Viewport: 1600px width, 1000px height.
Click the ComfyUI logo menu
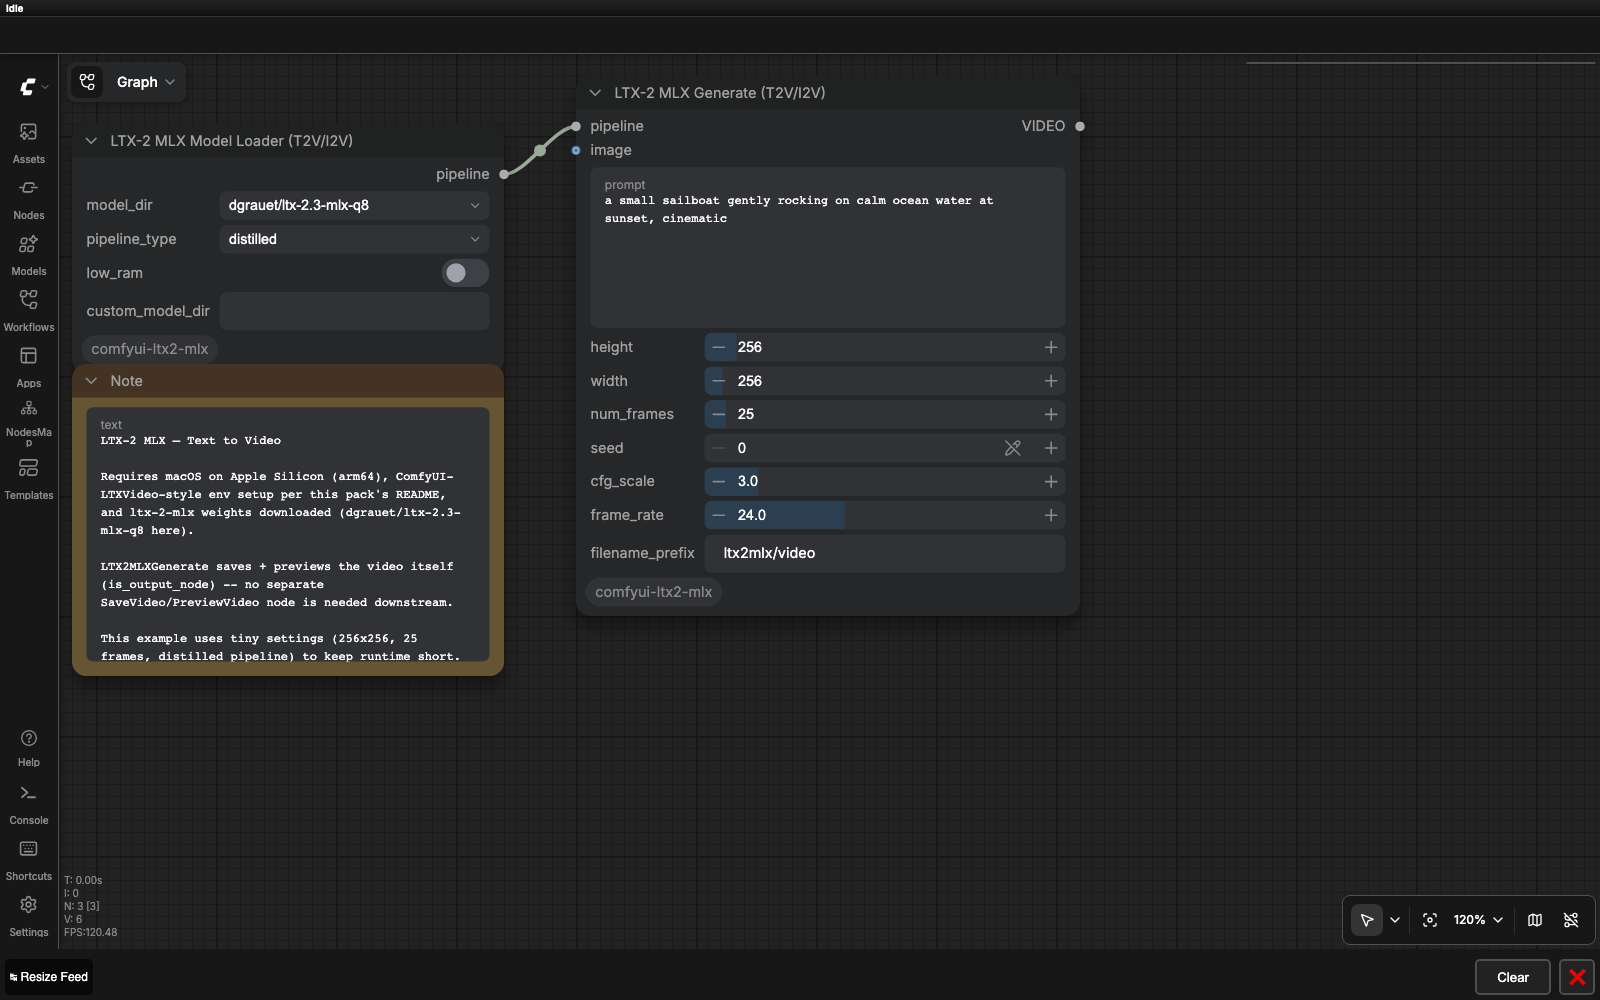(x=33, y=87)
